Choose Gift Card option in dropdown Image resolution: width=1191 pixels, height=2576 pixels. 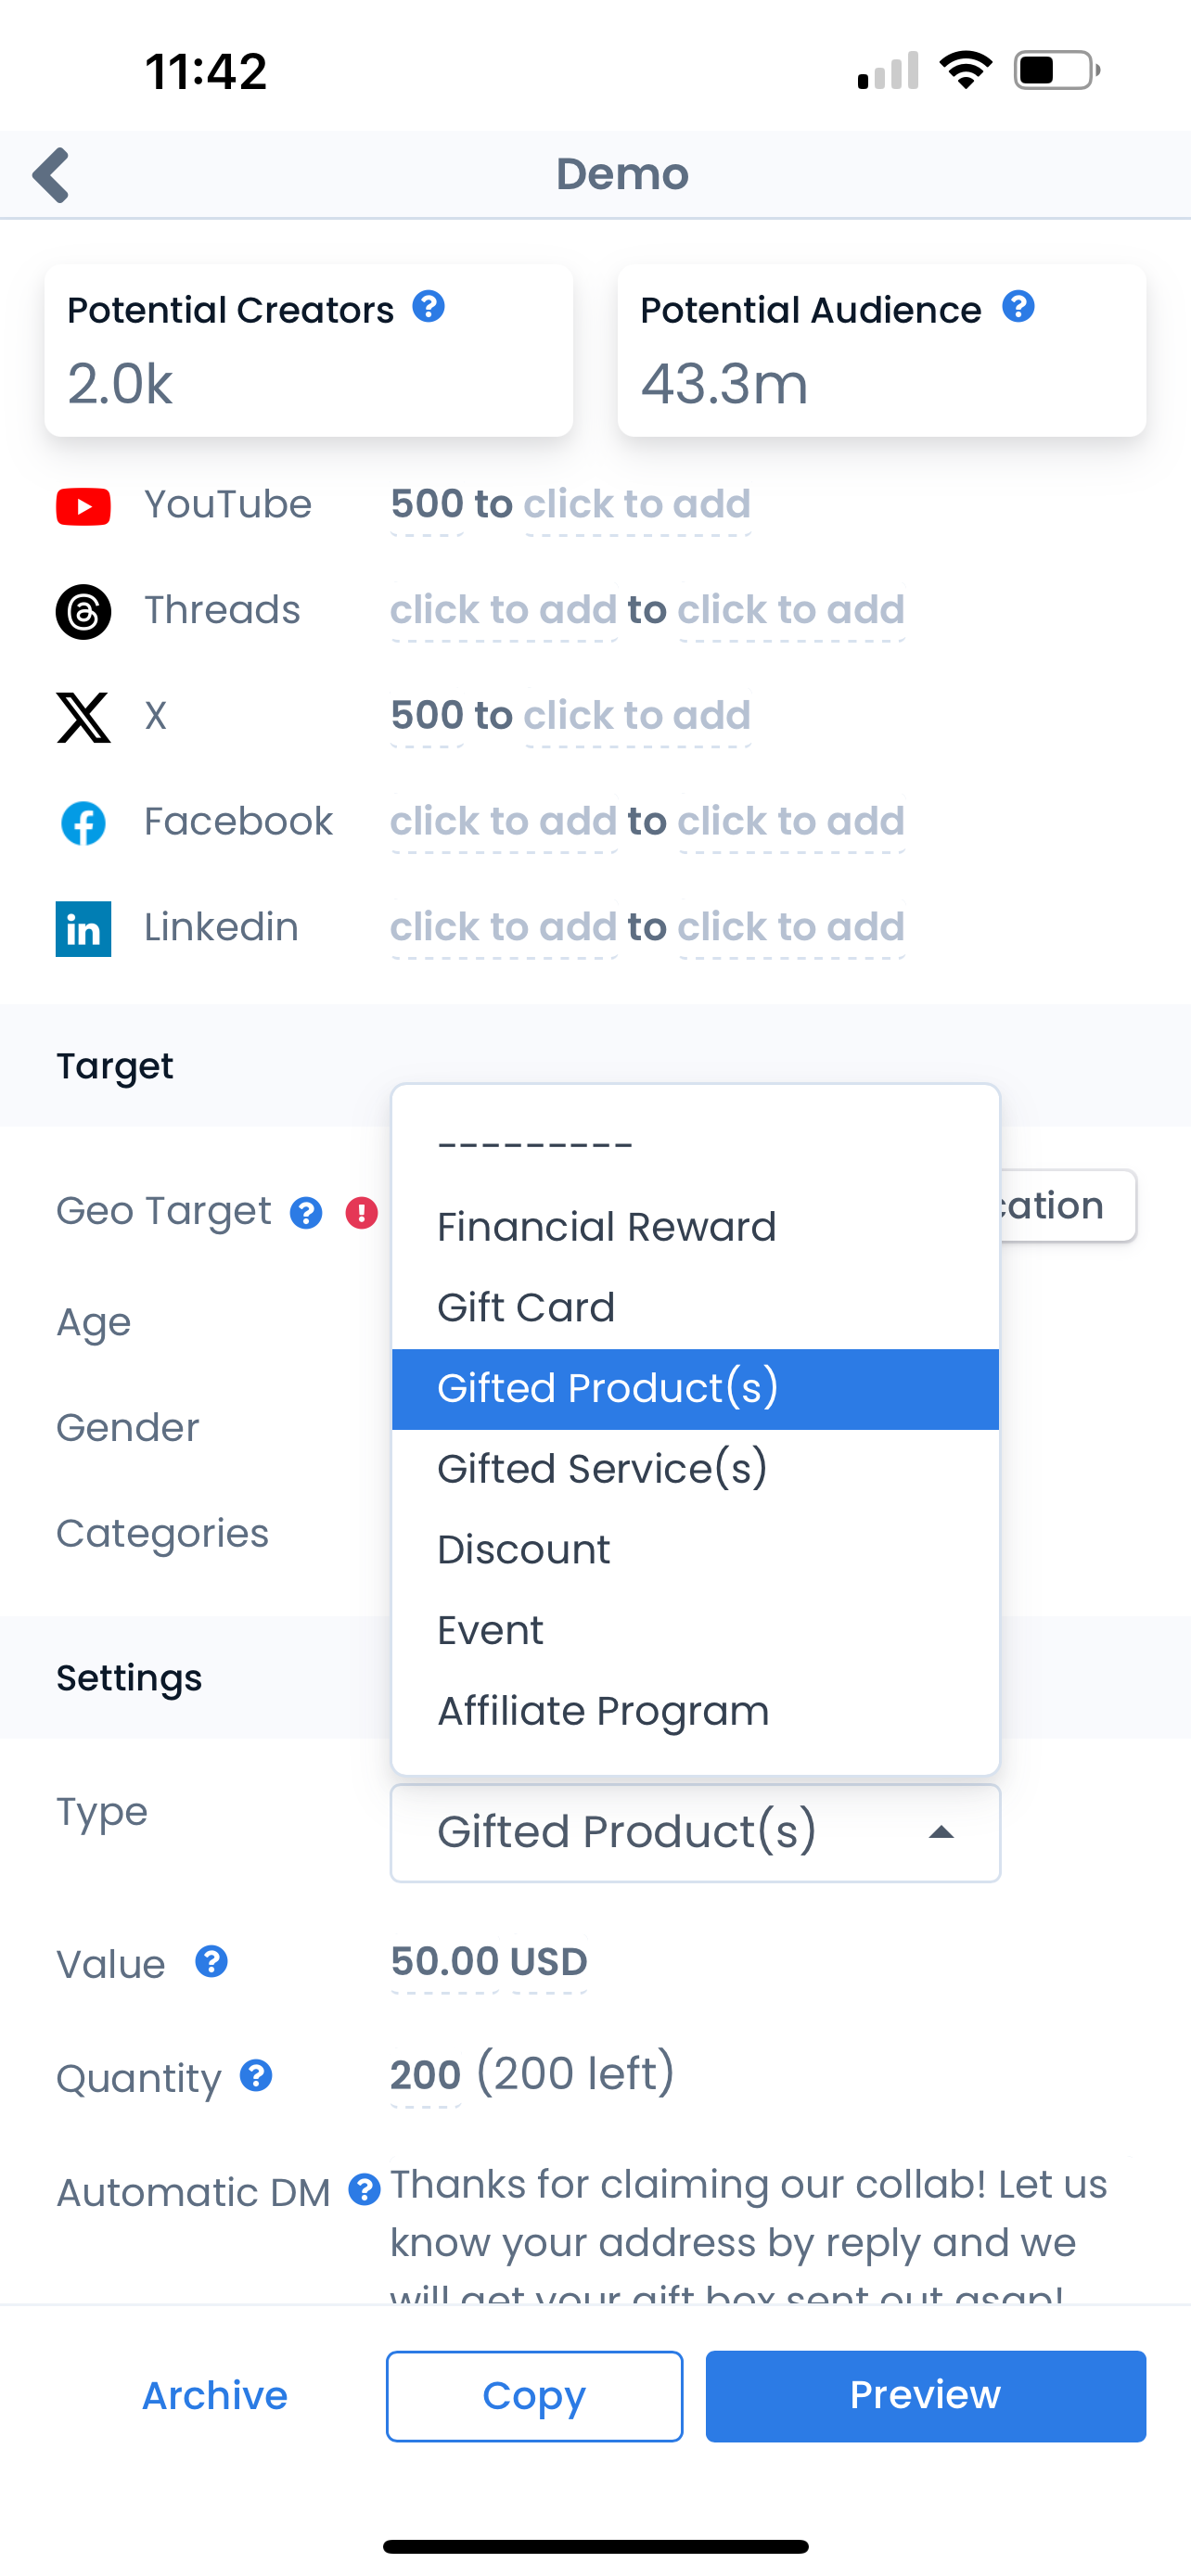(x=526, y=1308)
